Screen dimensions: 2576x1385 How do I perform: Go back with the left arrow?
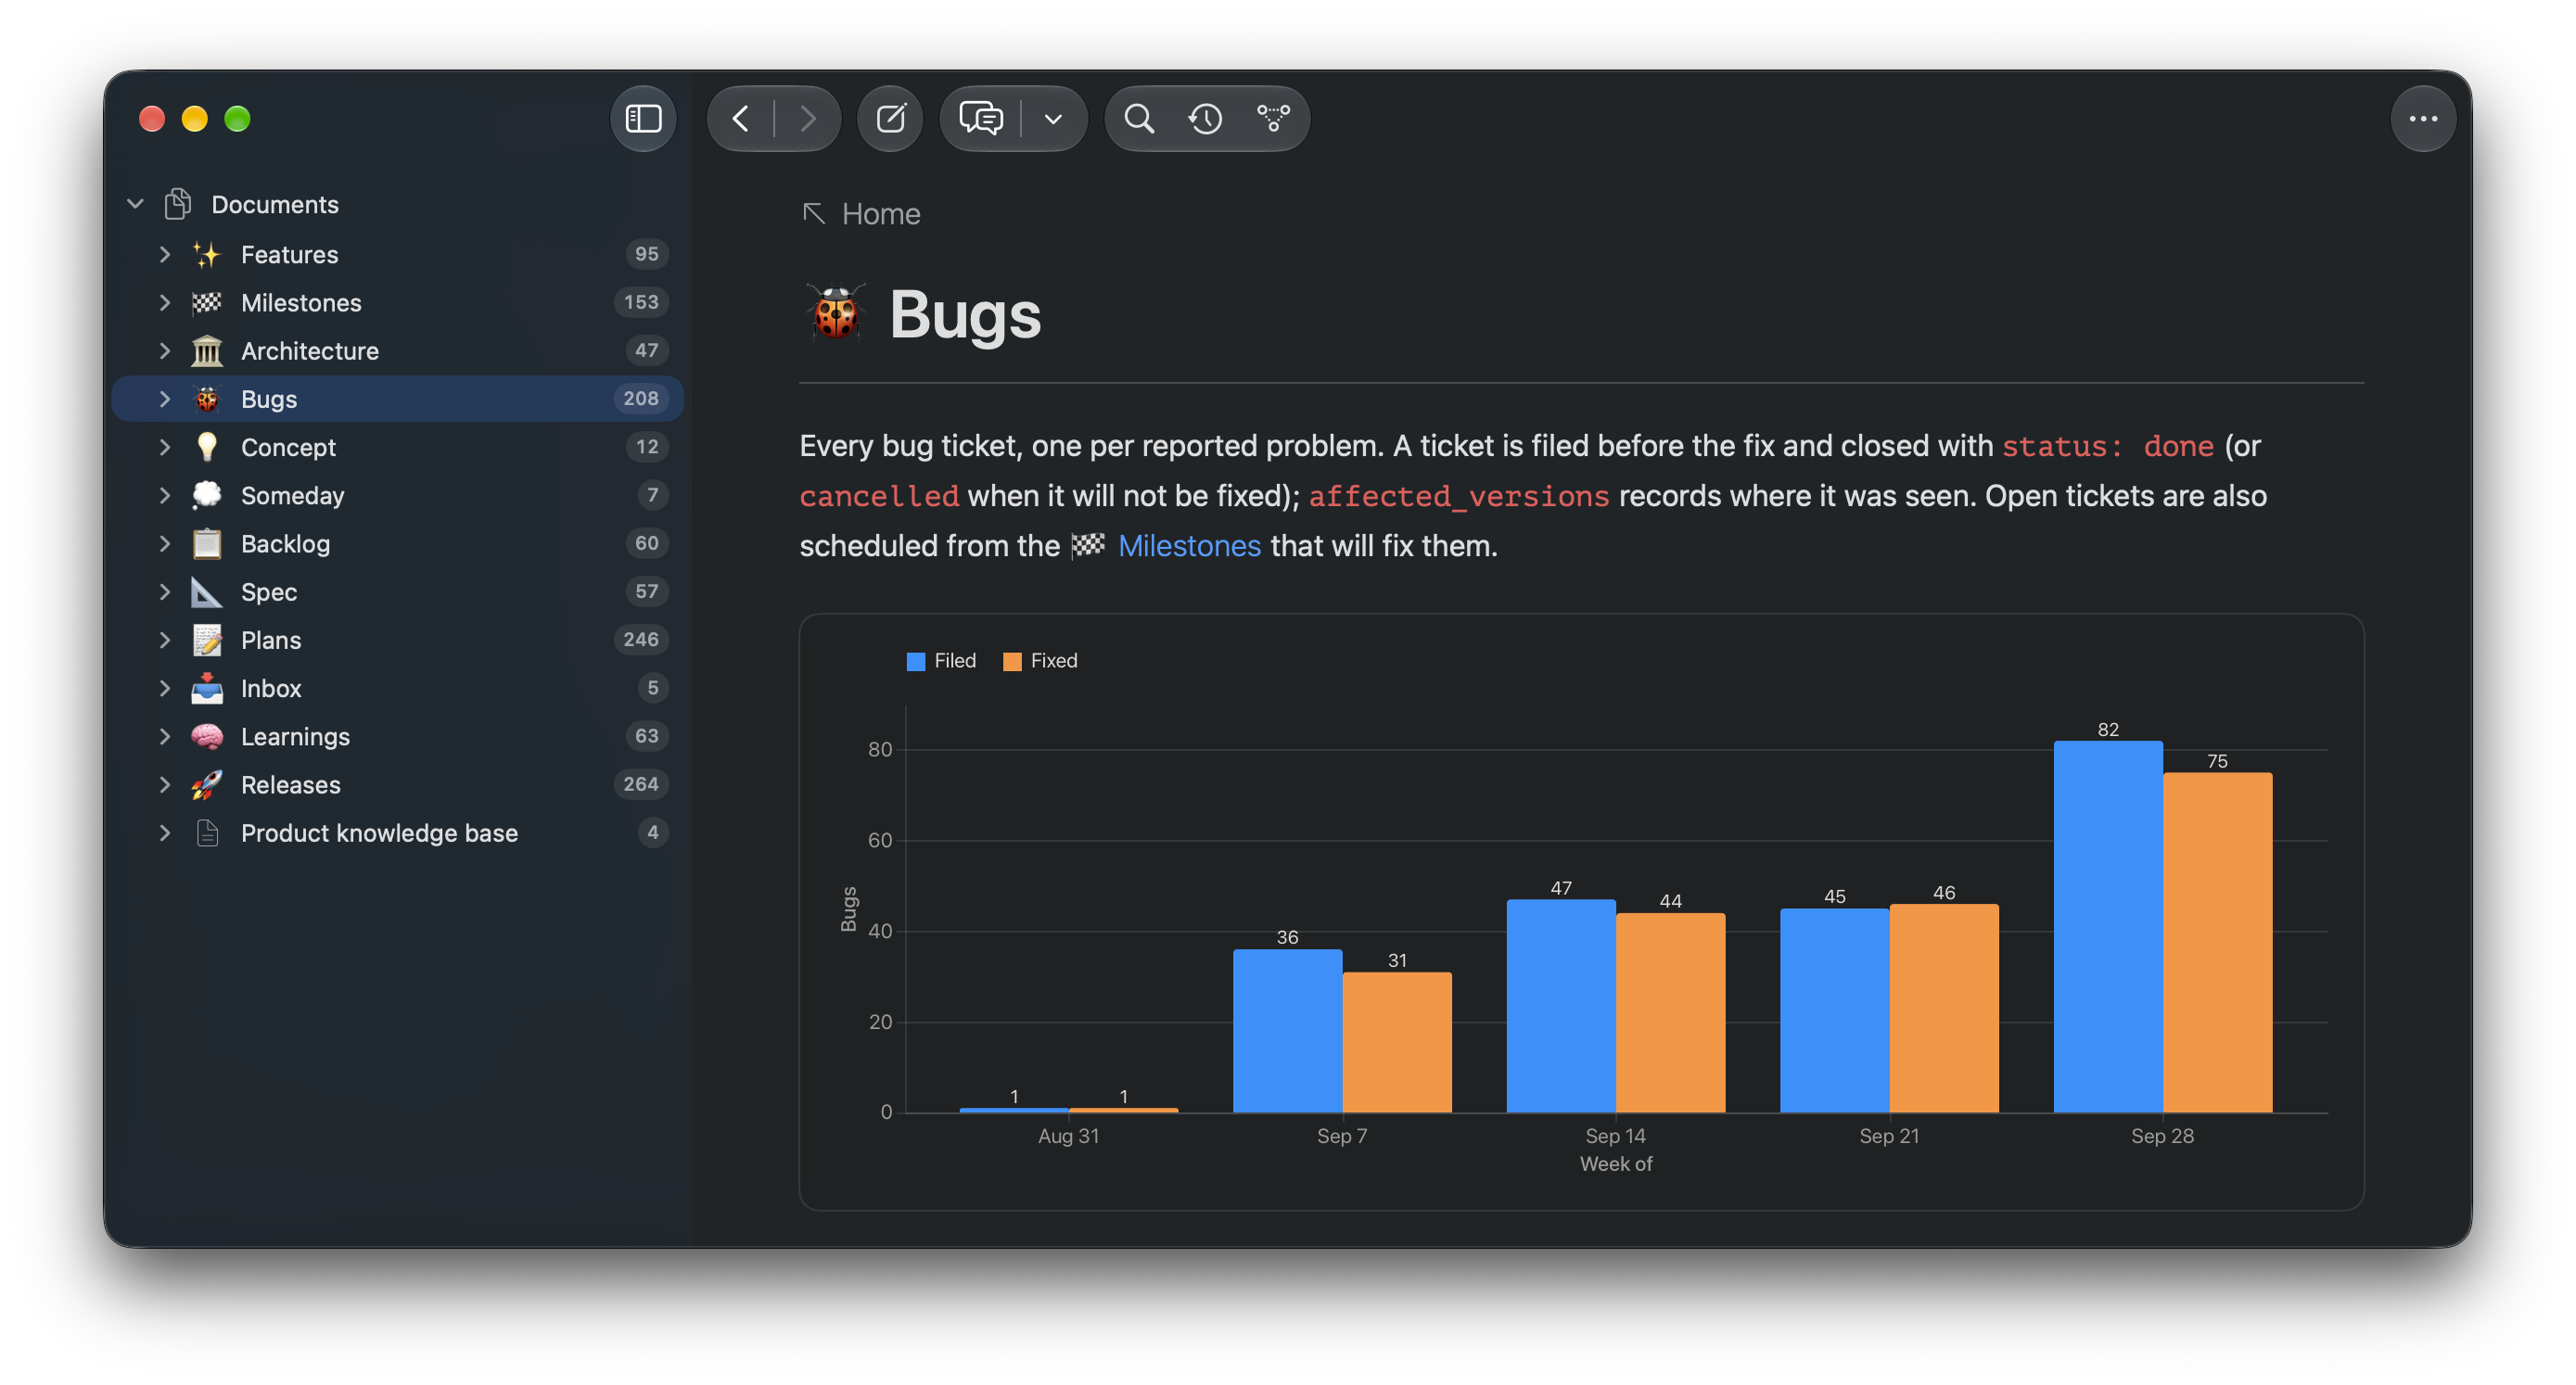741,118
